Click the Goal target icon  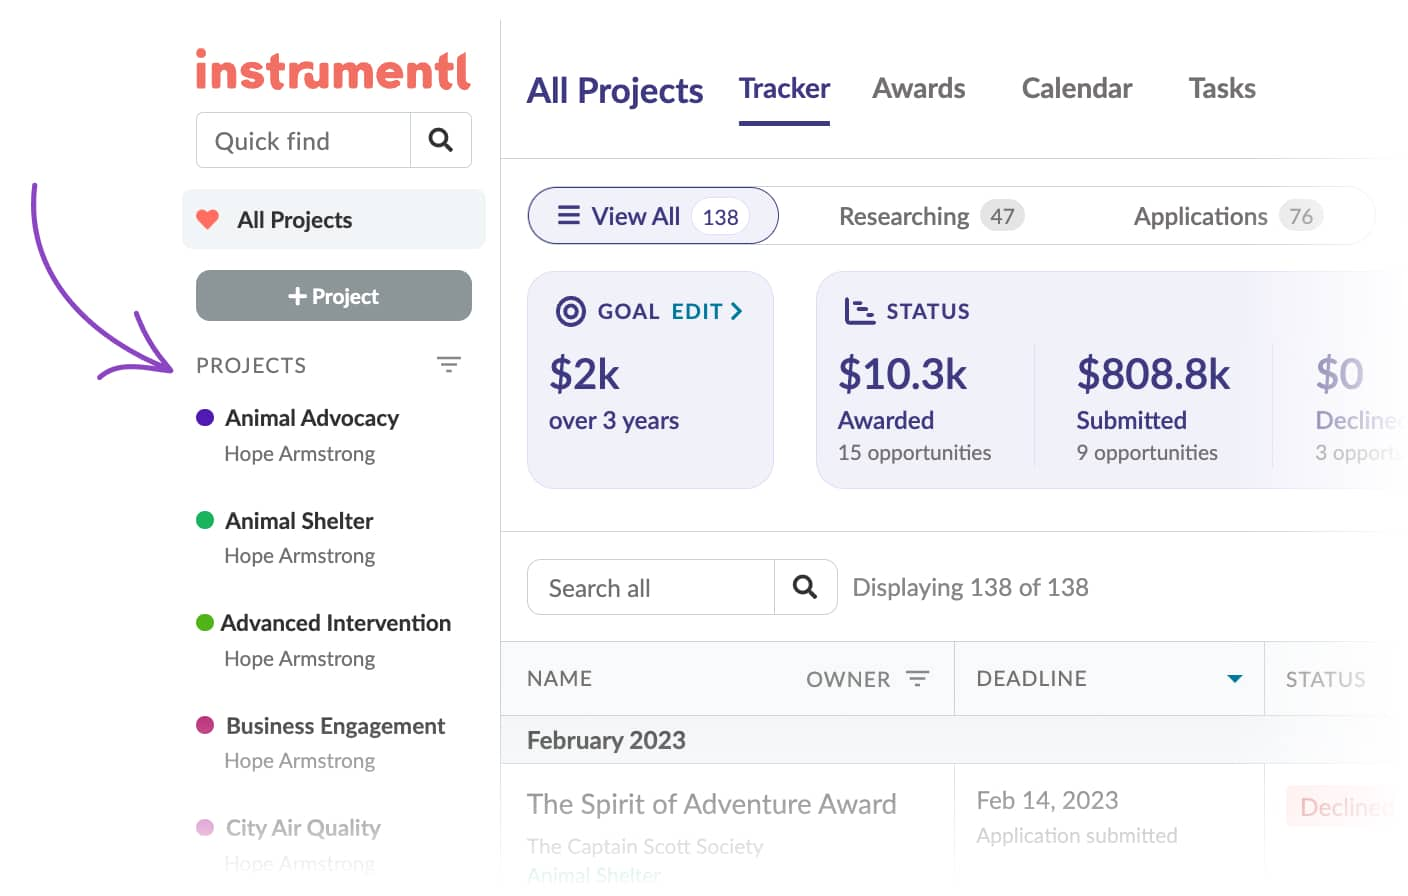click(570, 311)
